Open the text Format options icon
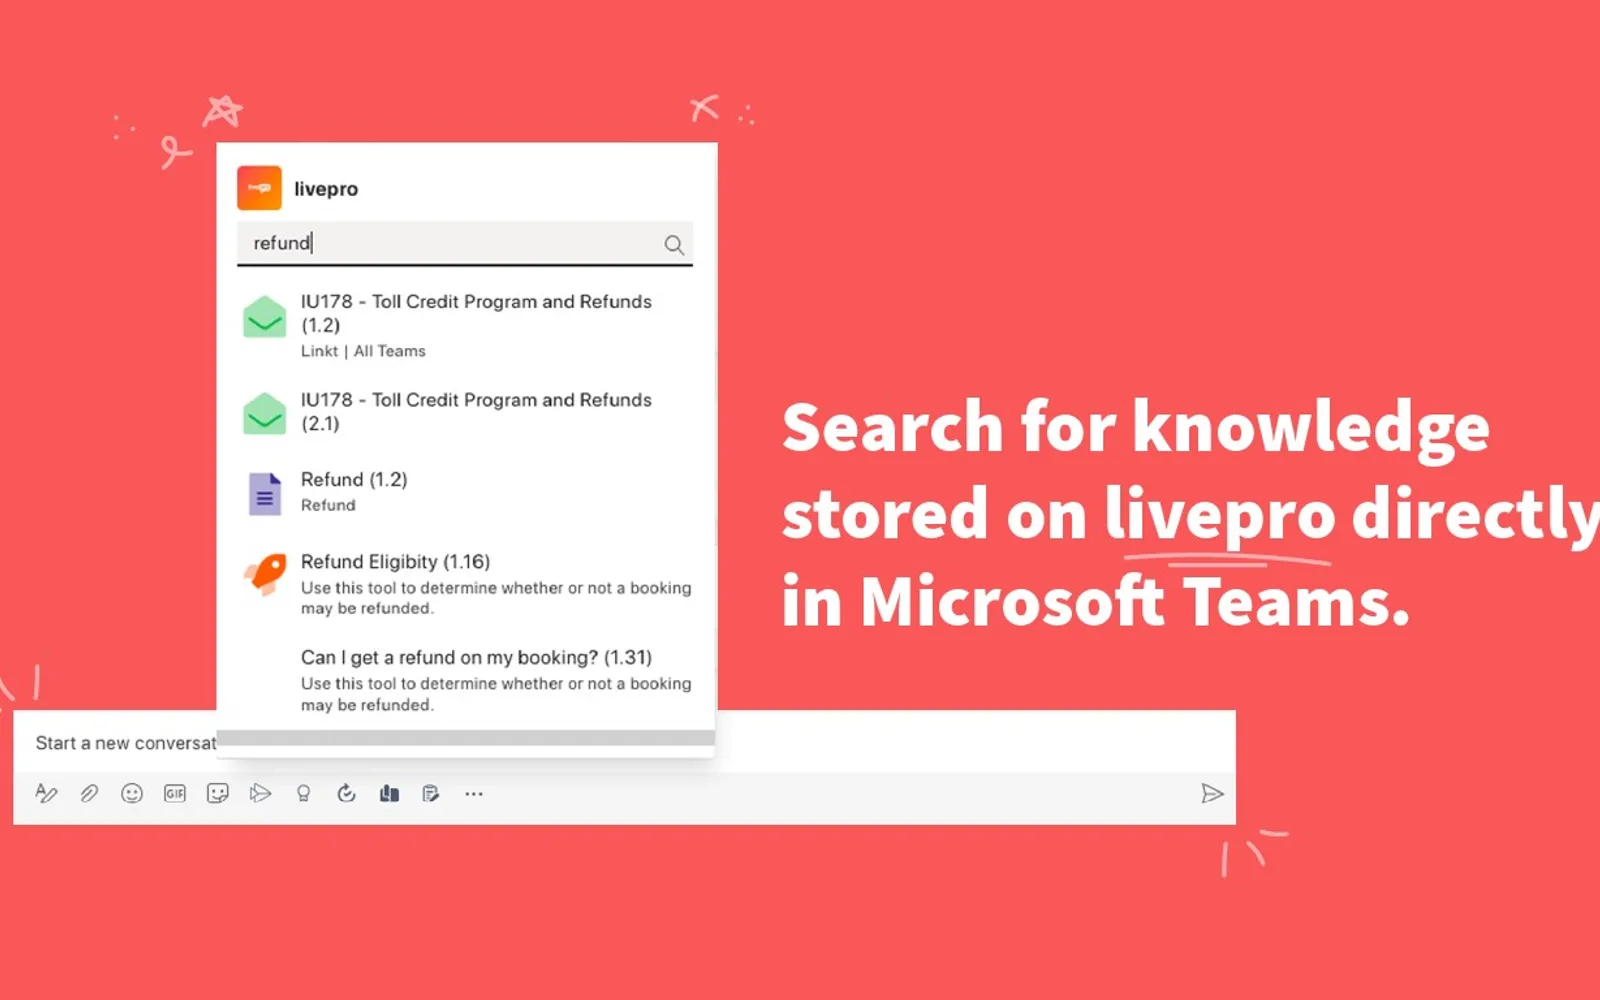Viewport: 1600px width, 1000px height. [46, 793]
